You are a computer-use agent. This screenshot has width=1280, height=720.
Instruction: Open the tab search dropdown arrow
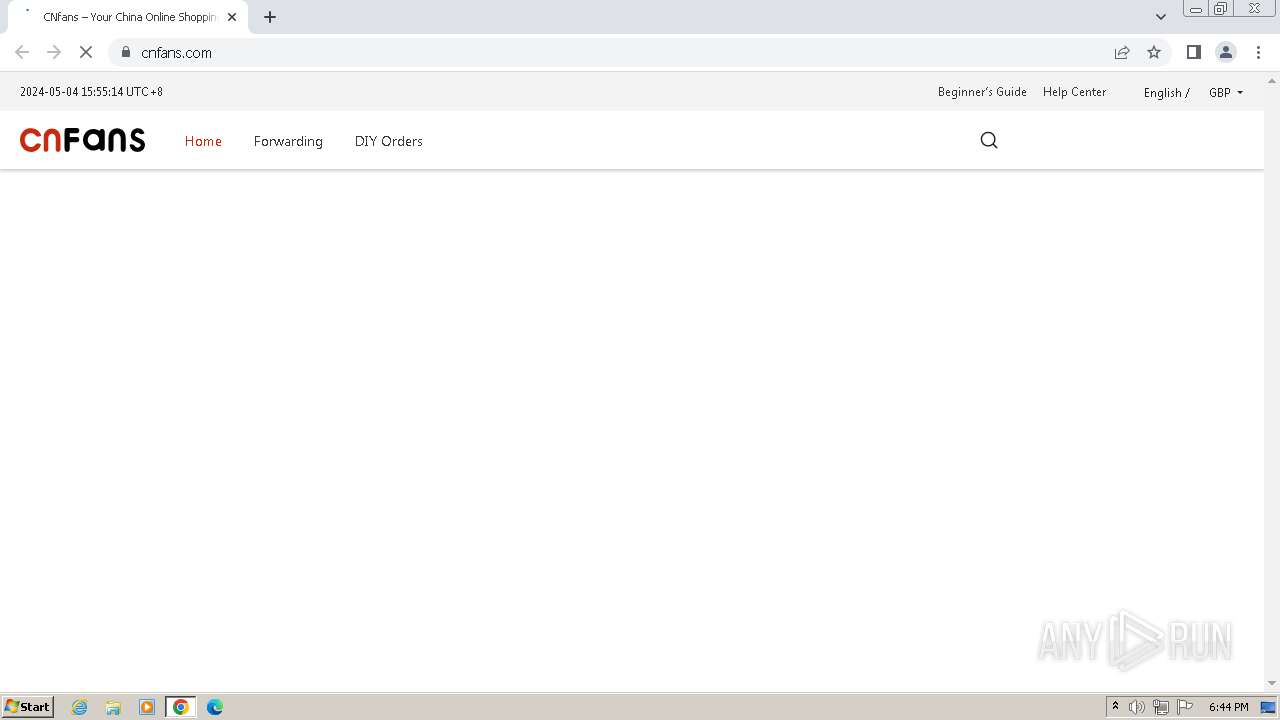point(1161,17)
